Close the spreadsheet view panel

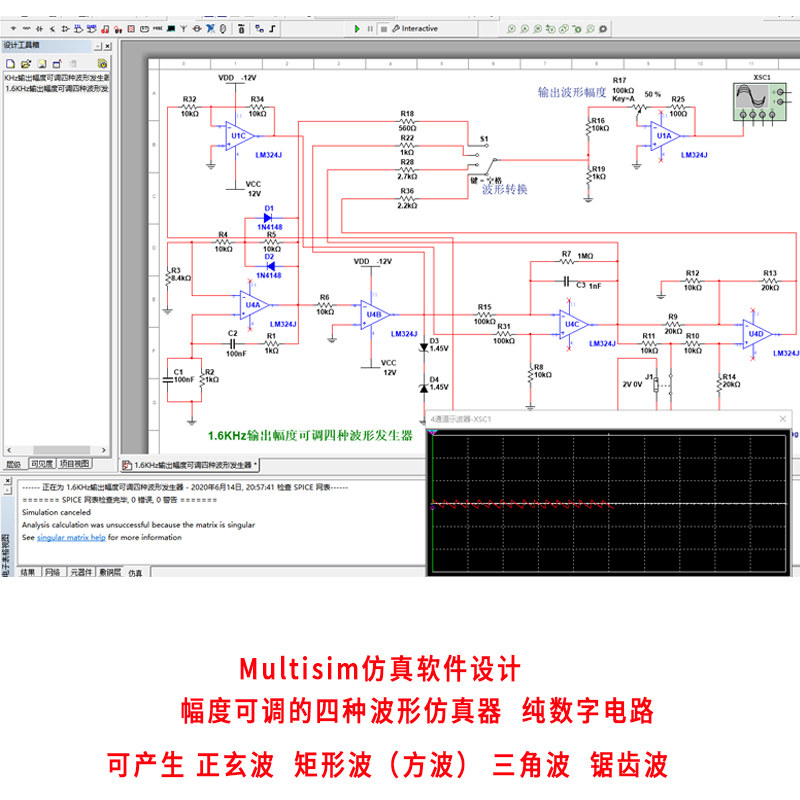(8, 480)
